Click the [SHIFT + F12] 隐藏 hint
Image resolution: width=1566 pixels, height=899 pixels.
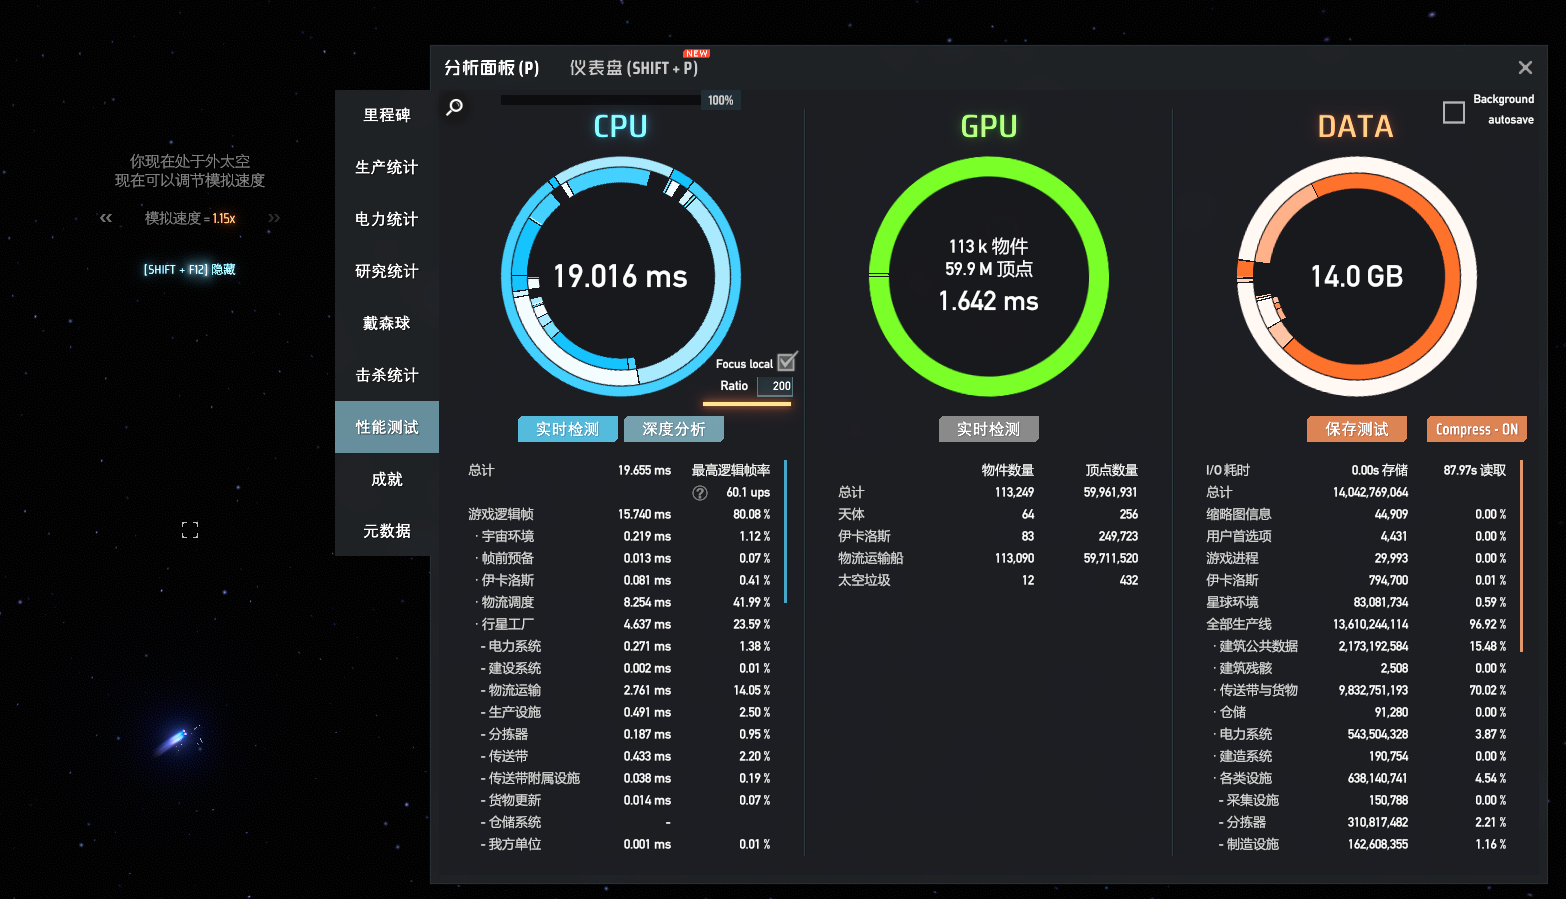(189, 270)
